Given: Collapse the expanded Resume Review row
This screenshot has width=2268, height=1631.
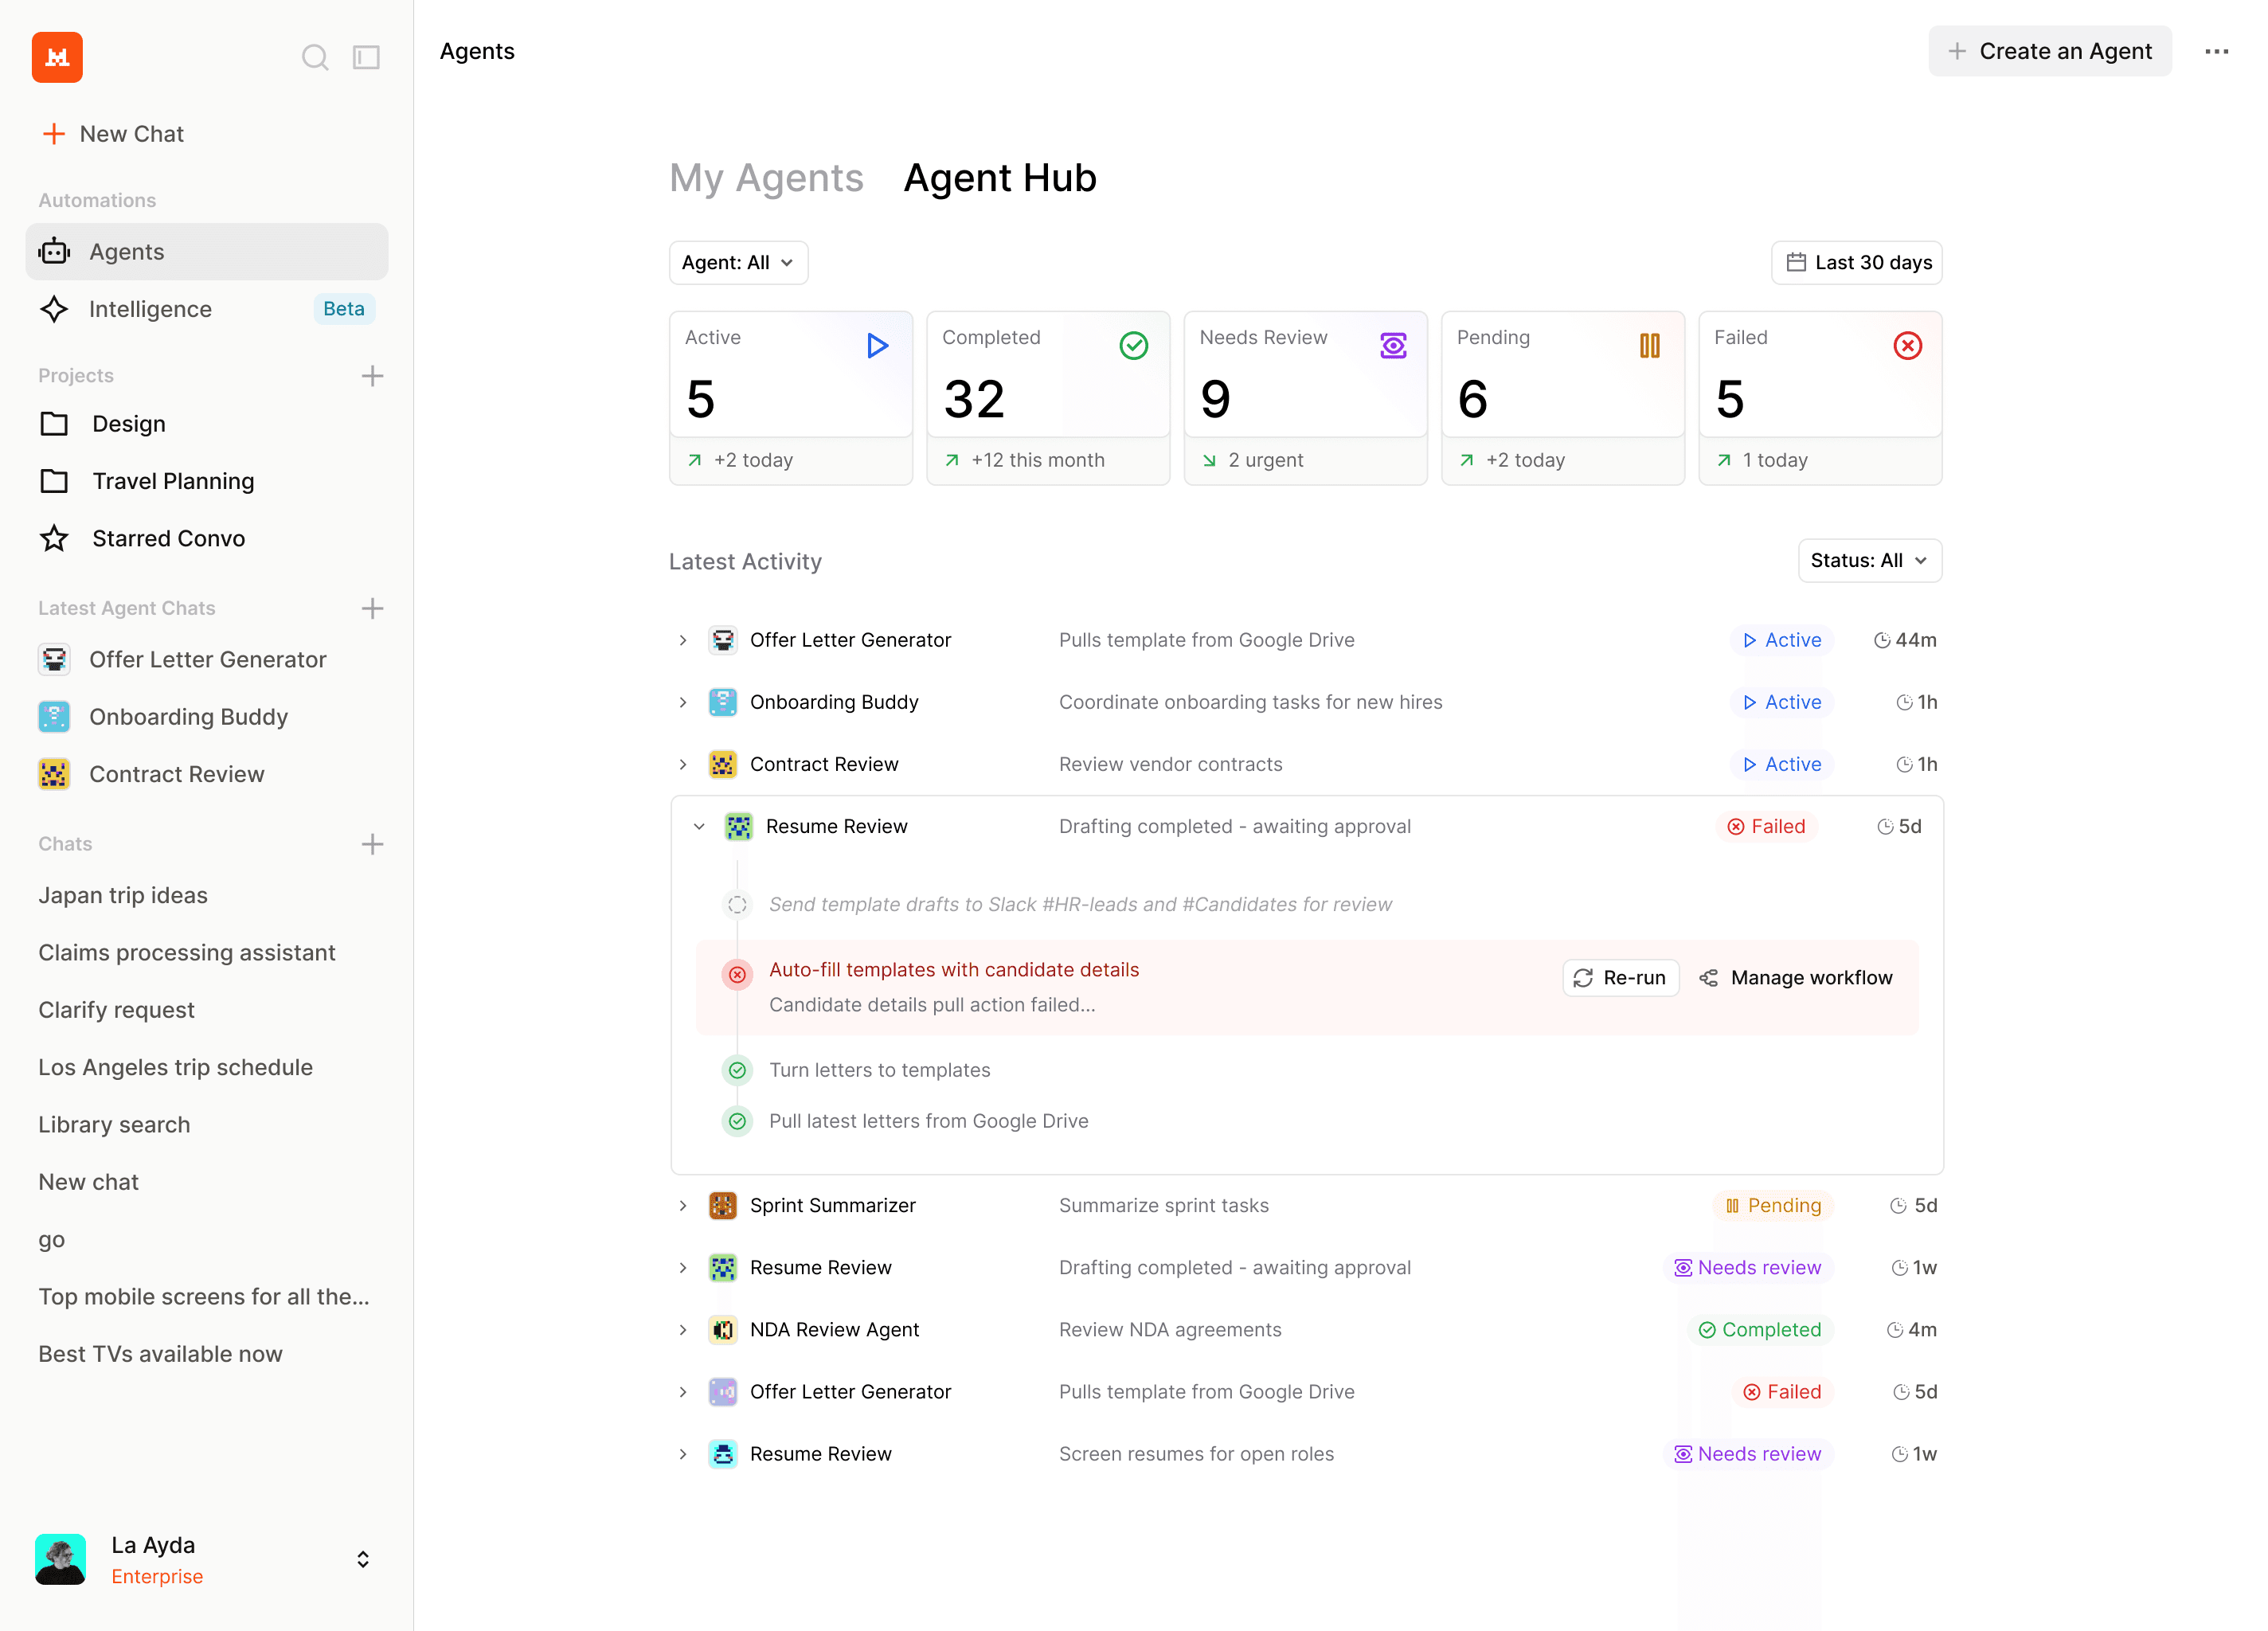Looking at the screenshot, I should [x=699, y=826].
